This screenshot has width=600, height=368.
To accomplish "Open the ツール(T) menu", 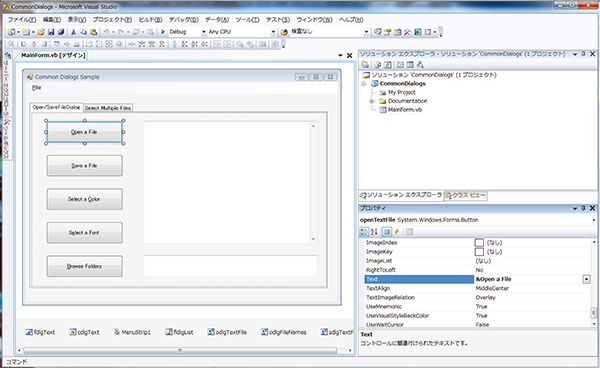I will [x=247, y=20].
